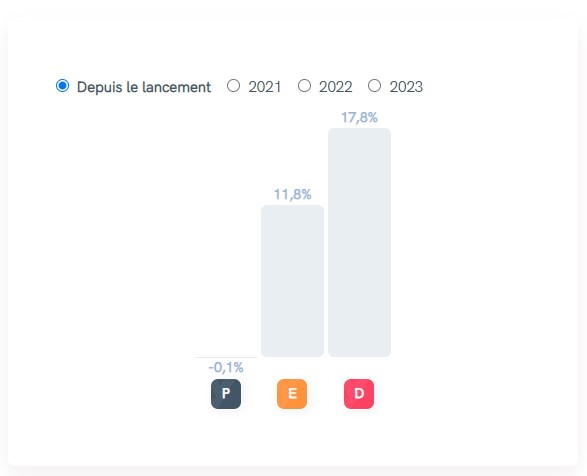This screenshot has height=476, width=587.
Task: Select the 2022 radio button circle
Action: tap(304, 86)
